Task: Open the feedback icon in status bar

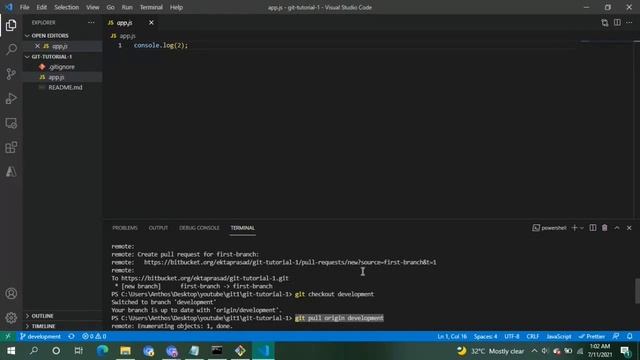Action: tap(616, 336)
